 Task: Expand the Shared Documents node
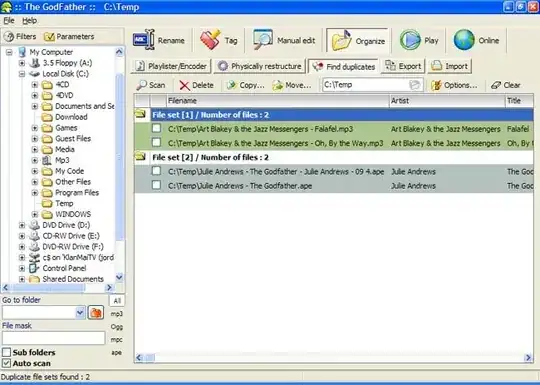click(x=22, y=279)
